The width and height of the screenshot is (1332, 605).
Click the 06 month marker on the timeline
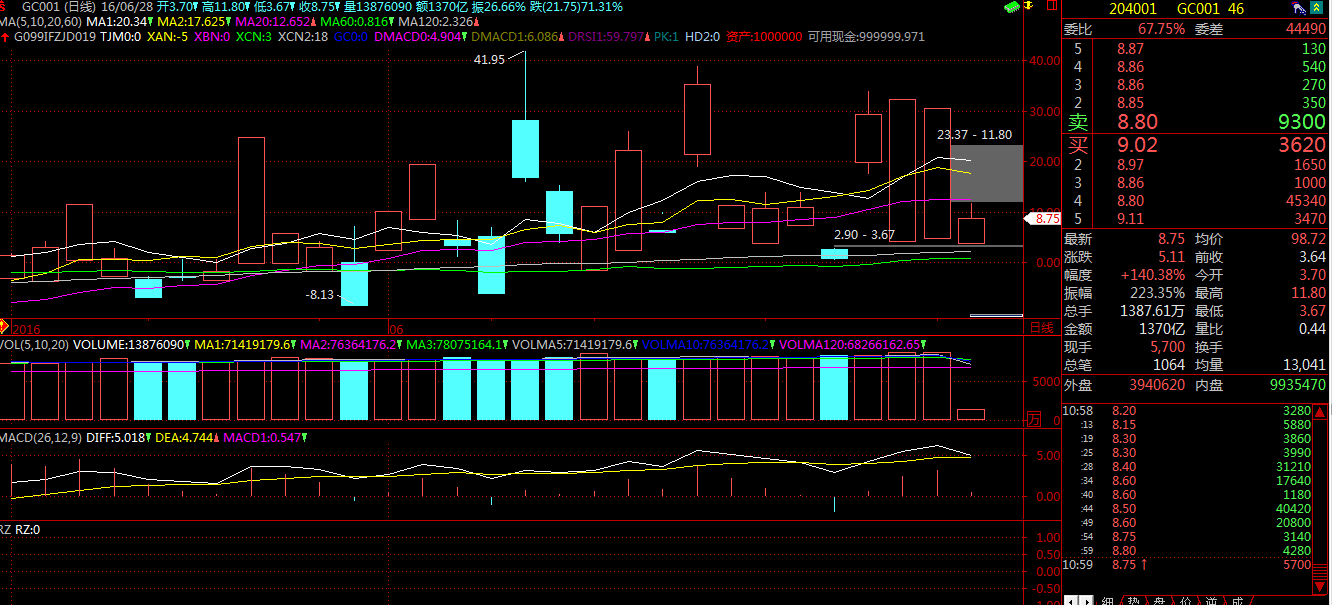click(395, 328)
